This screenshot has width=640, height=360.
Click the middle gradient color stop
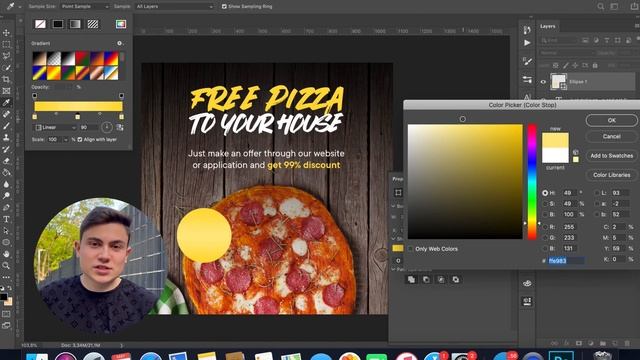tap(78, 117)
